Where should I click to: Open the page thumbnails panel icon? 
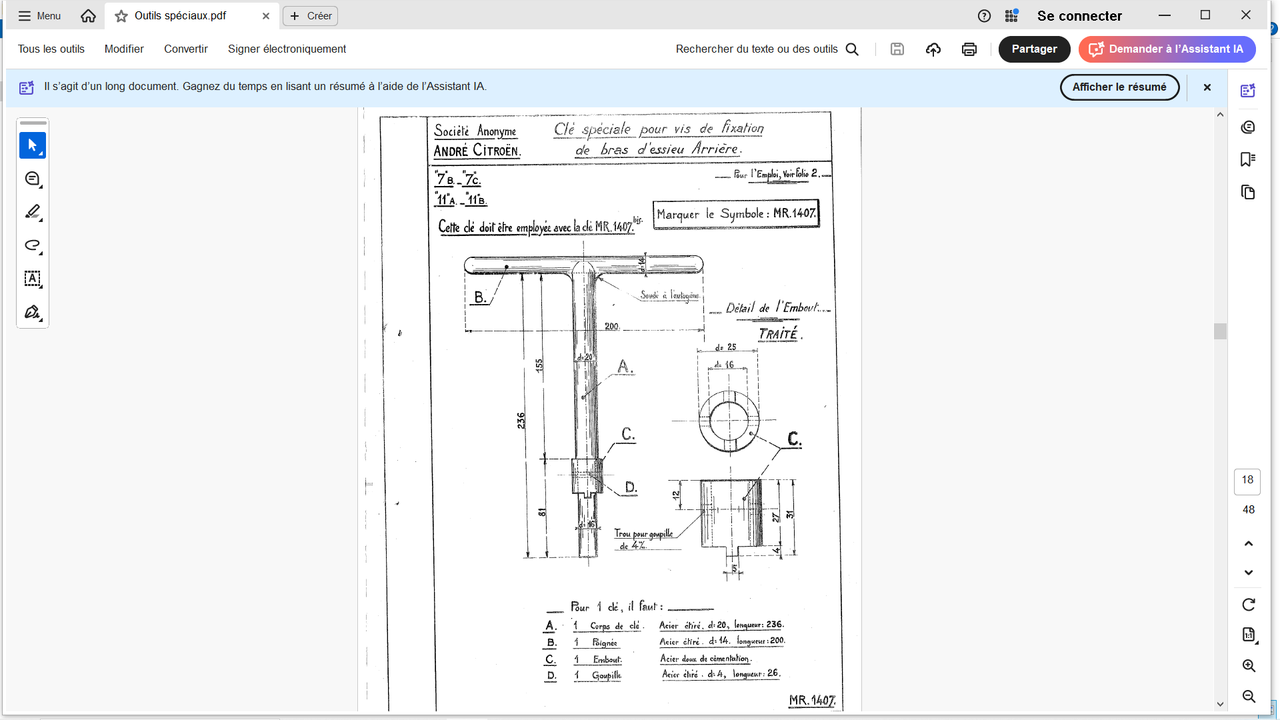(1248, 192)
